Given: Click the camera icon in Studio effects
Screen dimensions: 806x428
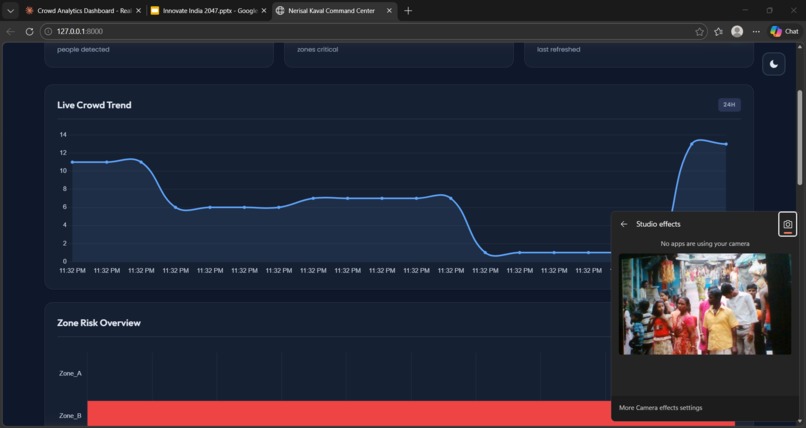Looking at the screenshot, I should click(x=787, y=225).
